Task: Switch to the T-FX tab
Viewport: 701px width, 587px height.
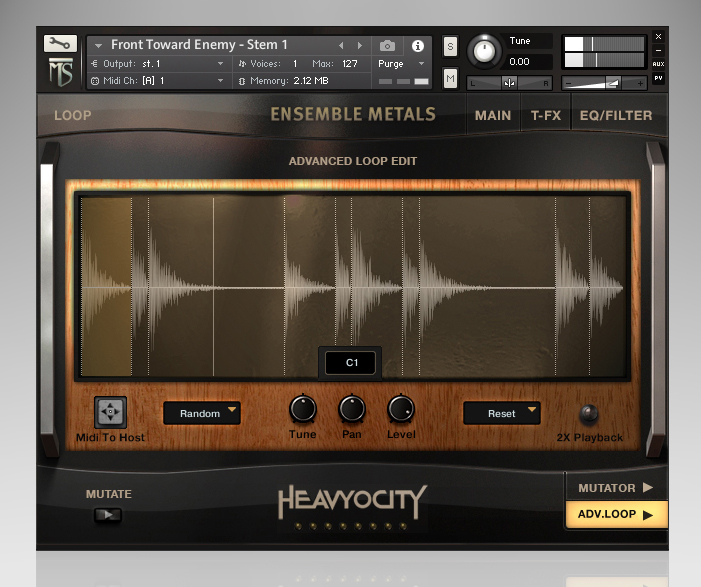Action: [x=545, y=115]
